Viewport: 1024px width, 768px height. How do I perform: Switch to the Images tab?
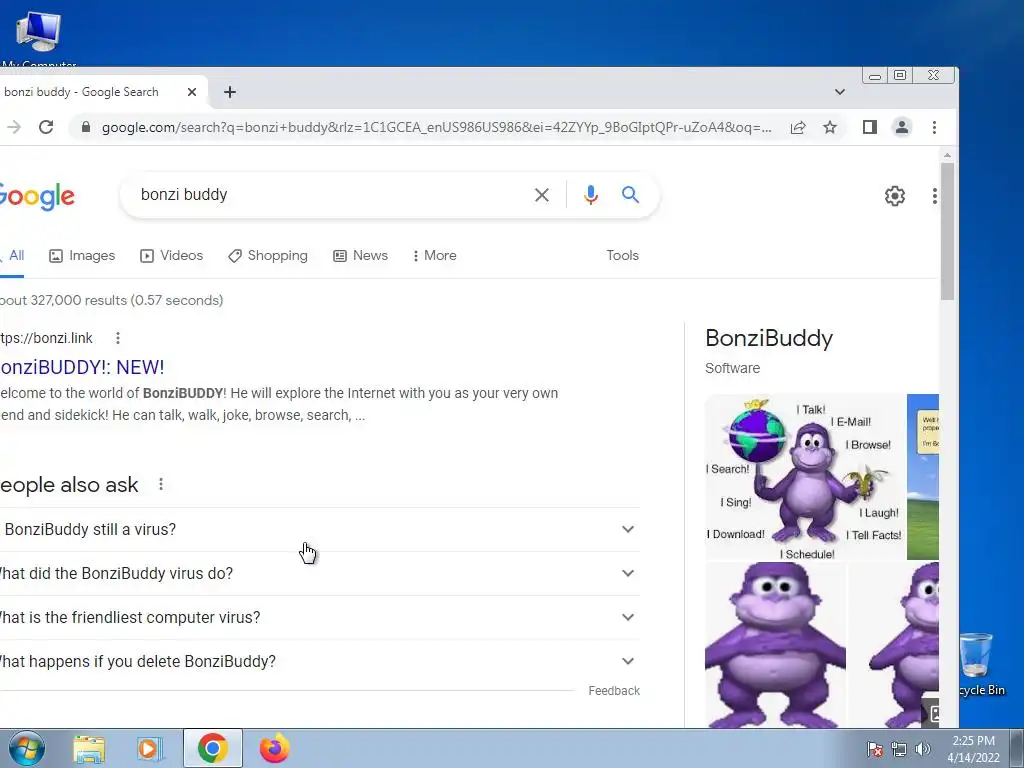coord(82,255)
